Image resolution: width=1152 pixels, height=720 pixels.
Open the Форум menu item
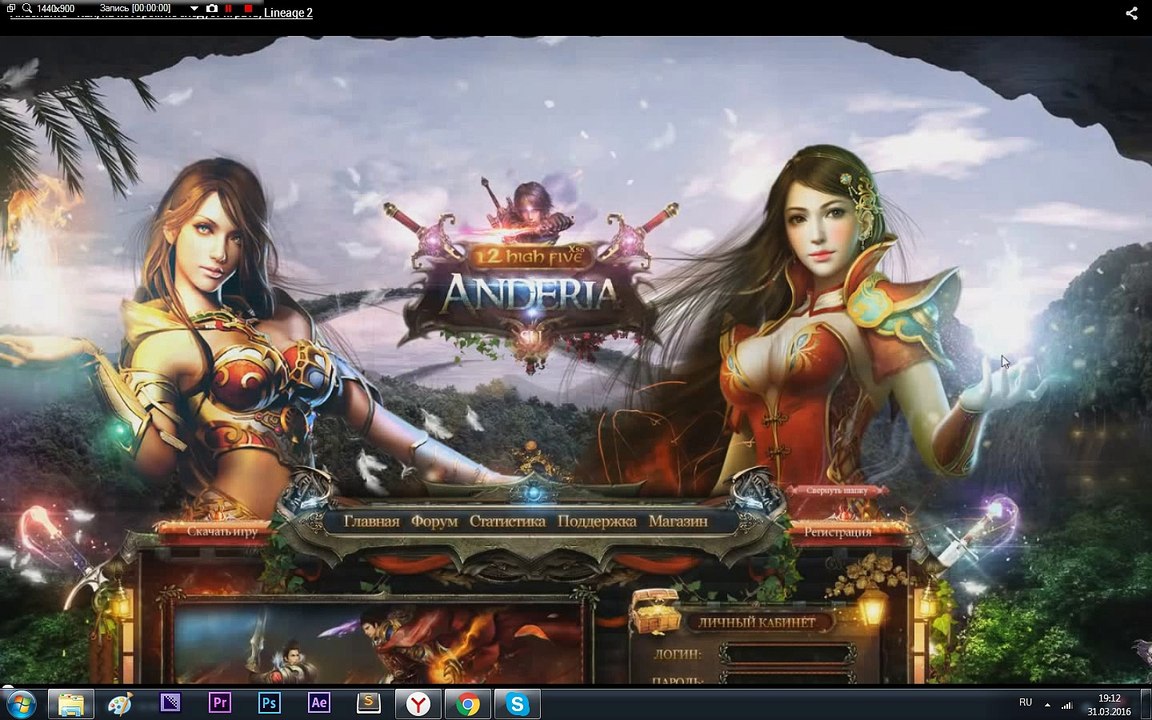pos(434,522)
